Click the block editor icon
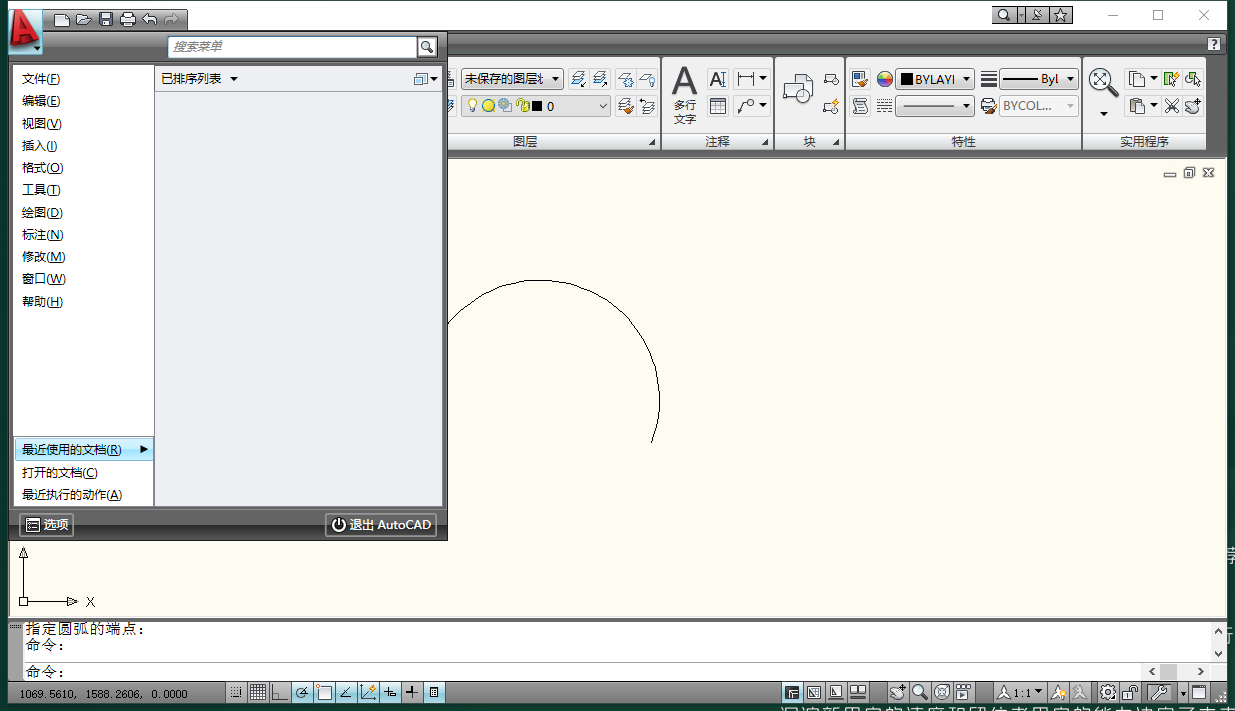 click(831, 106)
